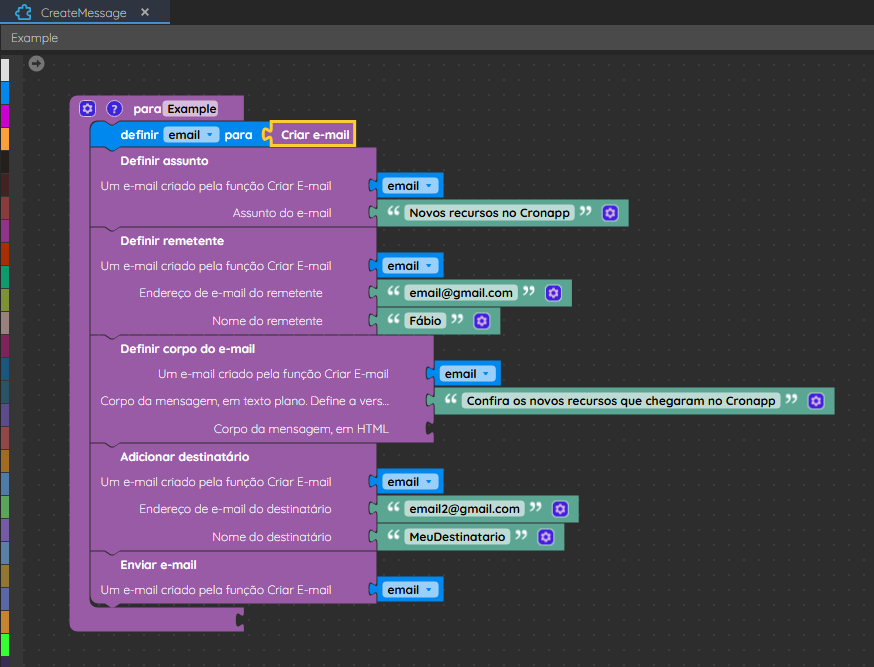Click the magenta category swatch in toolbox strip

[x=5, y=116]
